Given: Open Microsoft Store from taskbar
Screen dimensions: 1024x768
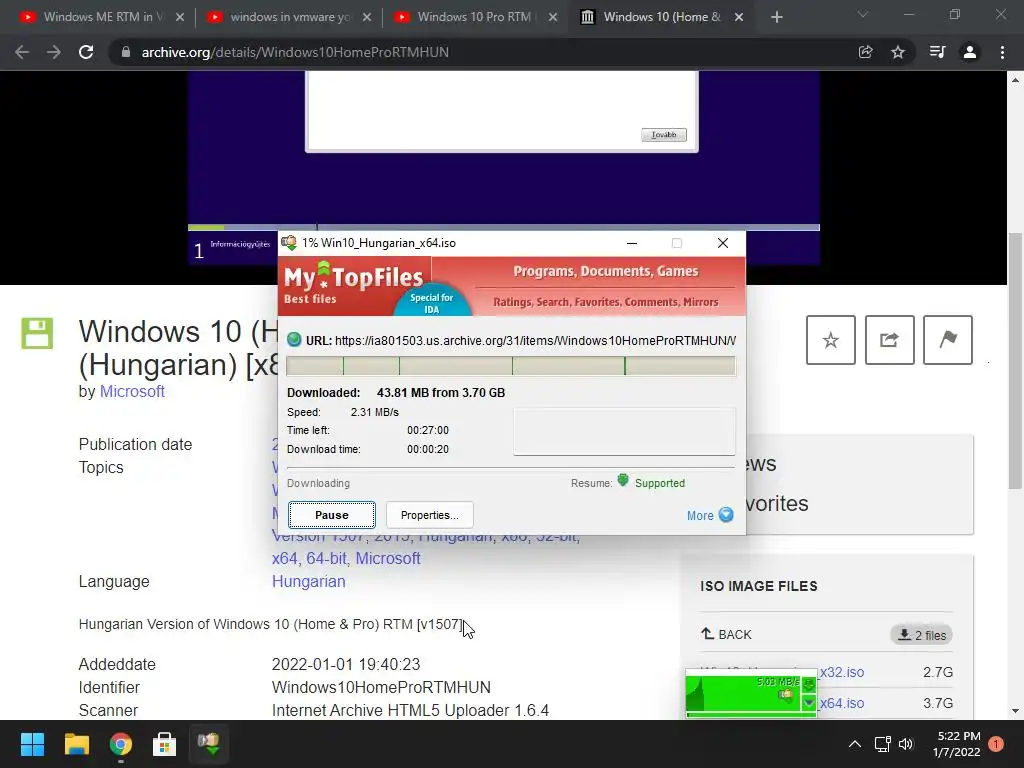Looking at the screenshot, I should pyautogui.click(x=165, y=744).
